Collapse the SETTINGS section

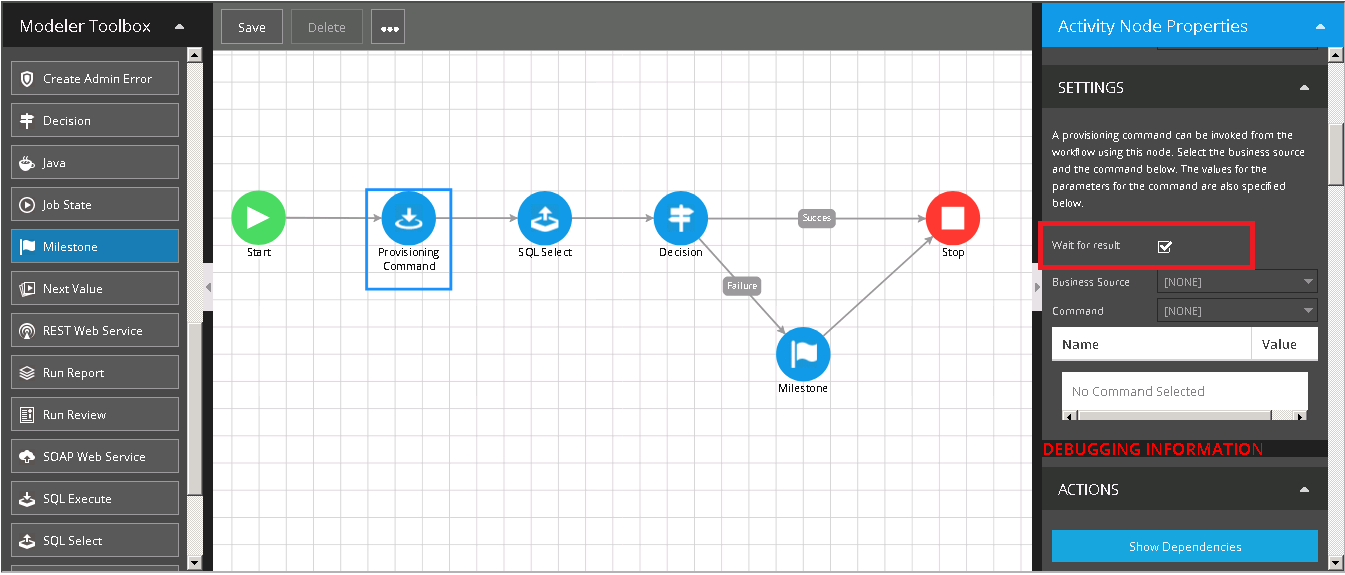pos(1304,88)
